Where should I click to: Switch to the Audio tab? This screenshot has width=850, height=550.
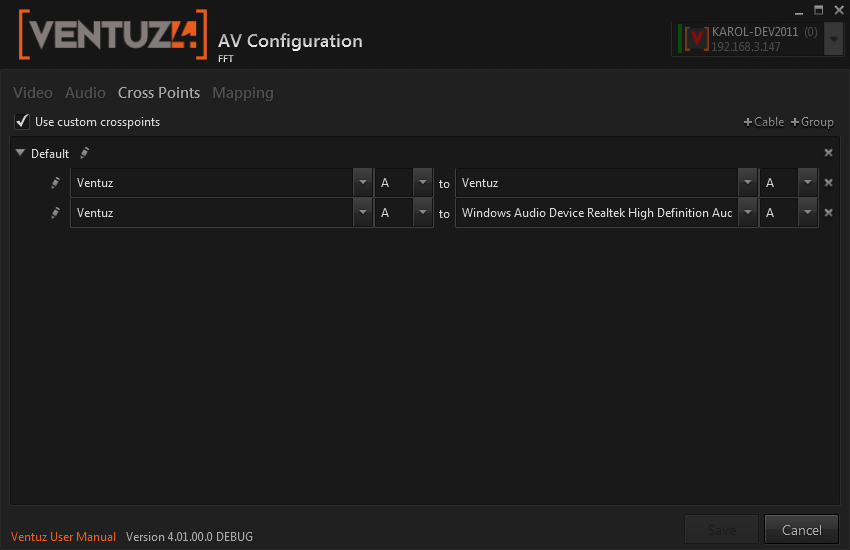click(85, 93)
